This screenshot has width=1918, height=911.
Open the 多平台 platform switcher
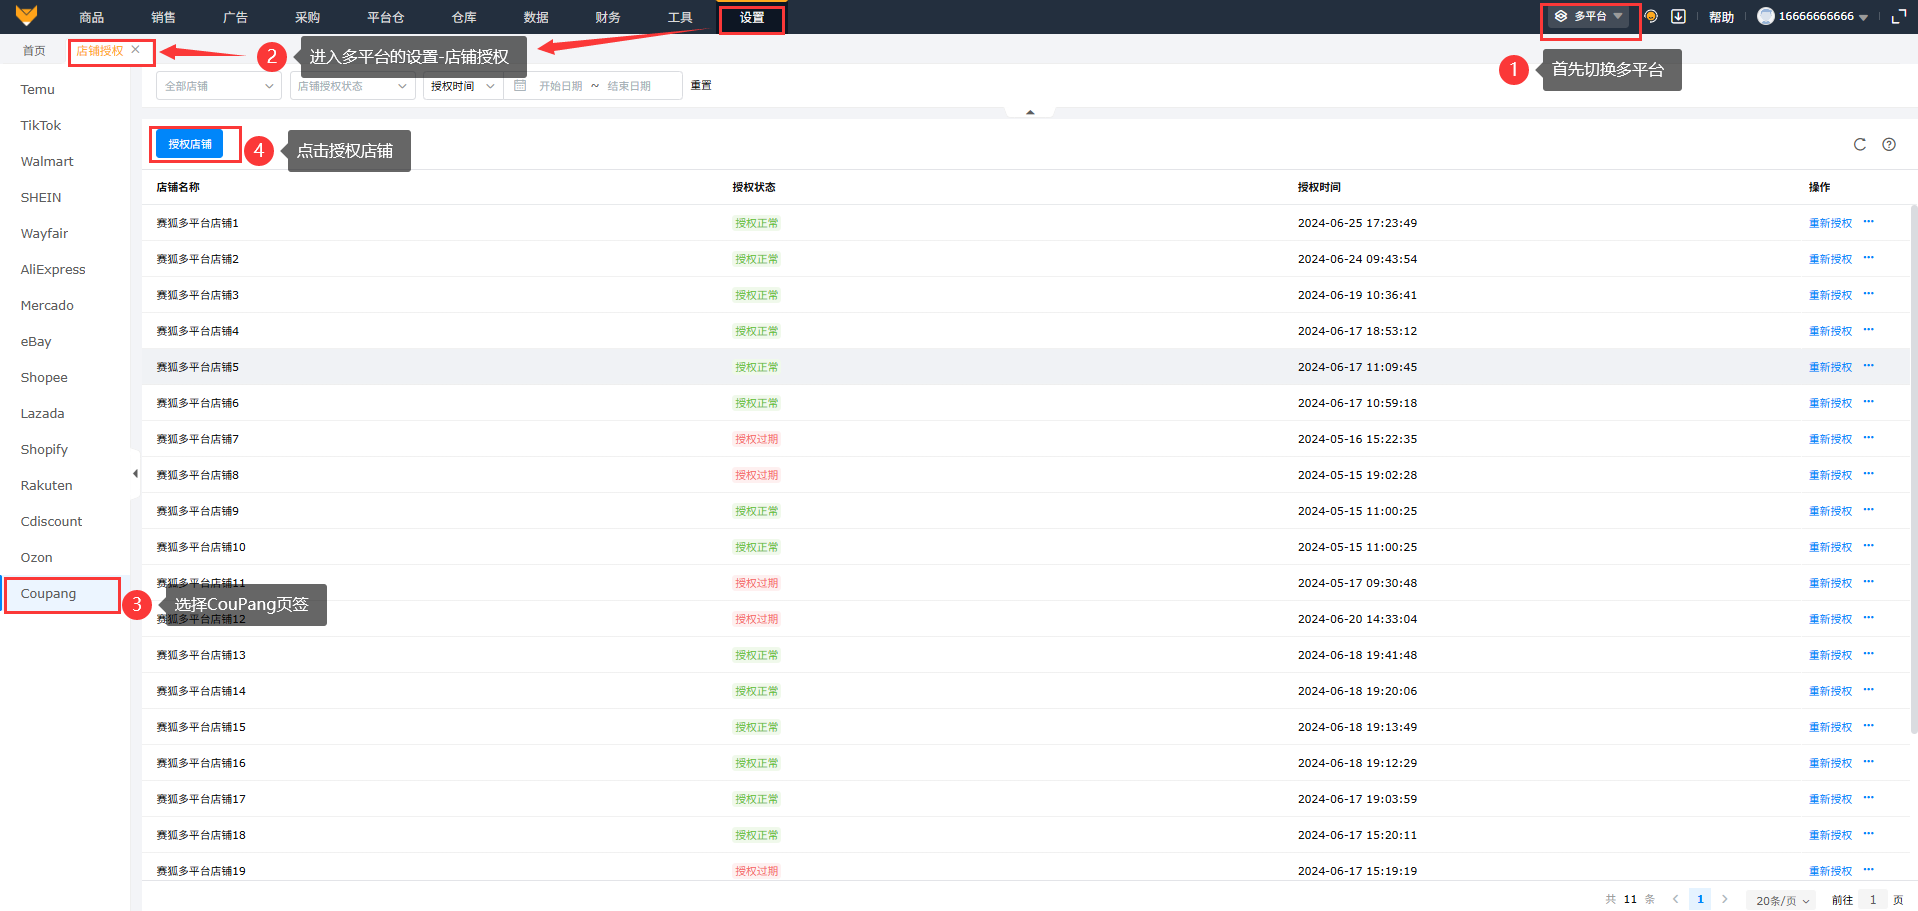point(1589,16)
